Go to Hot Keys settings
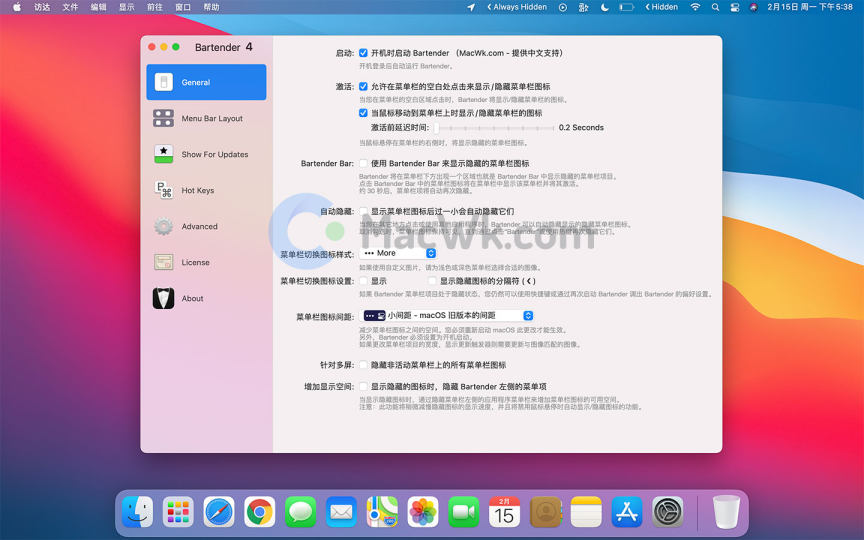Image resolution: width=864 pixels, height=540 pixels. tap(206, 190)
